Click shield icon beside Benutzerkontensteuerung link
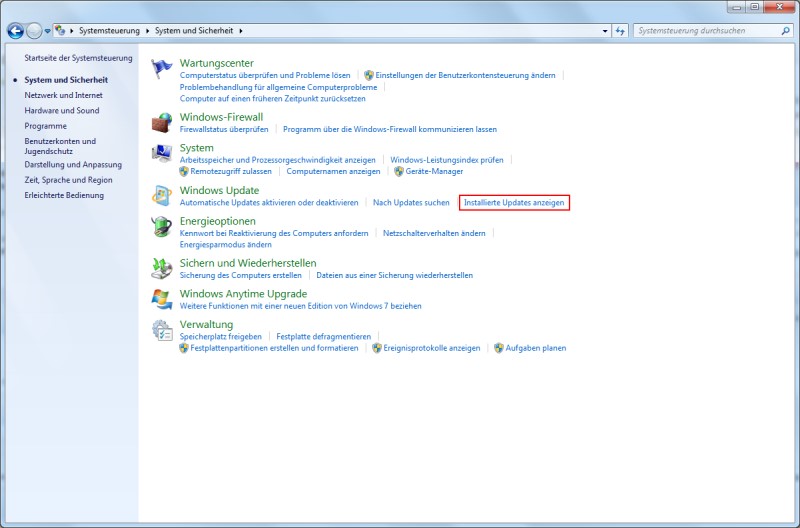Image resolution: width=800 pixels, height=528 pixels. coord(369,75)
